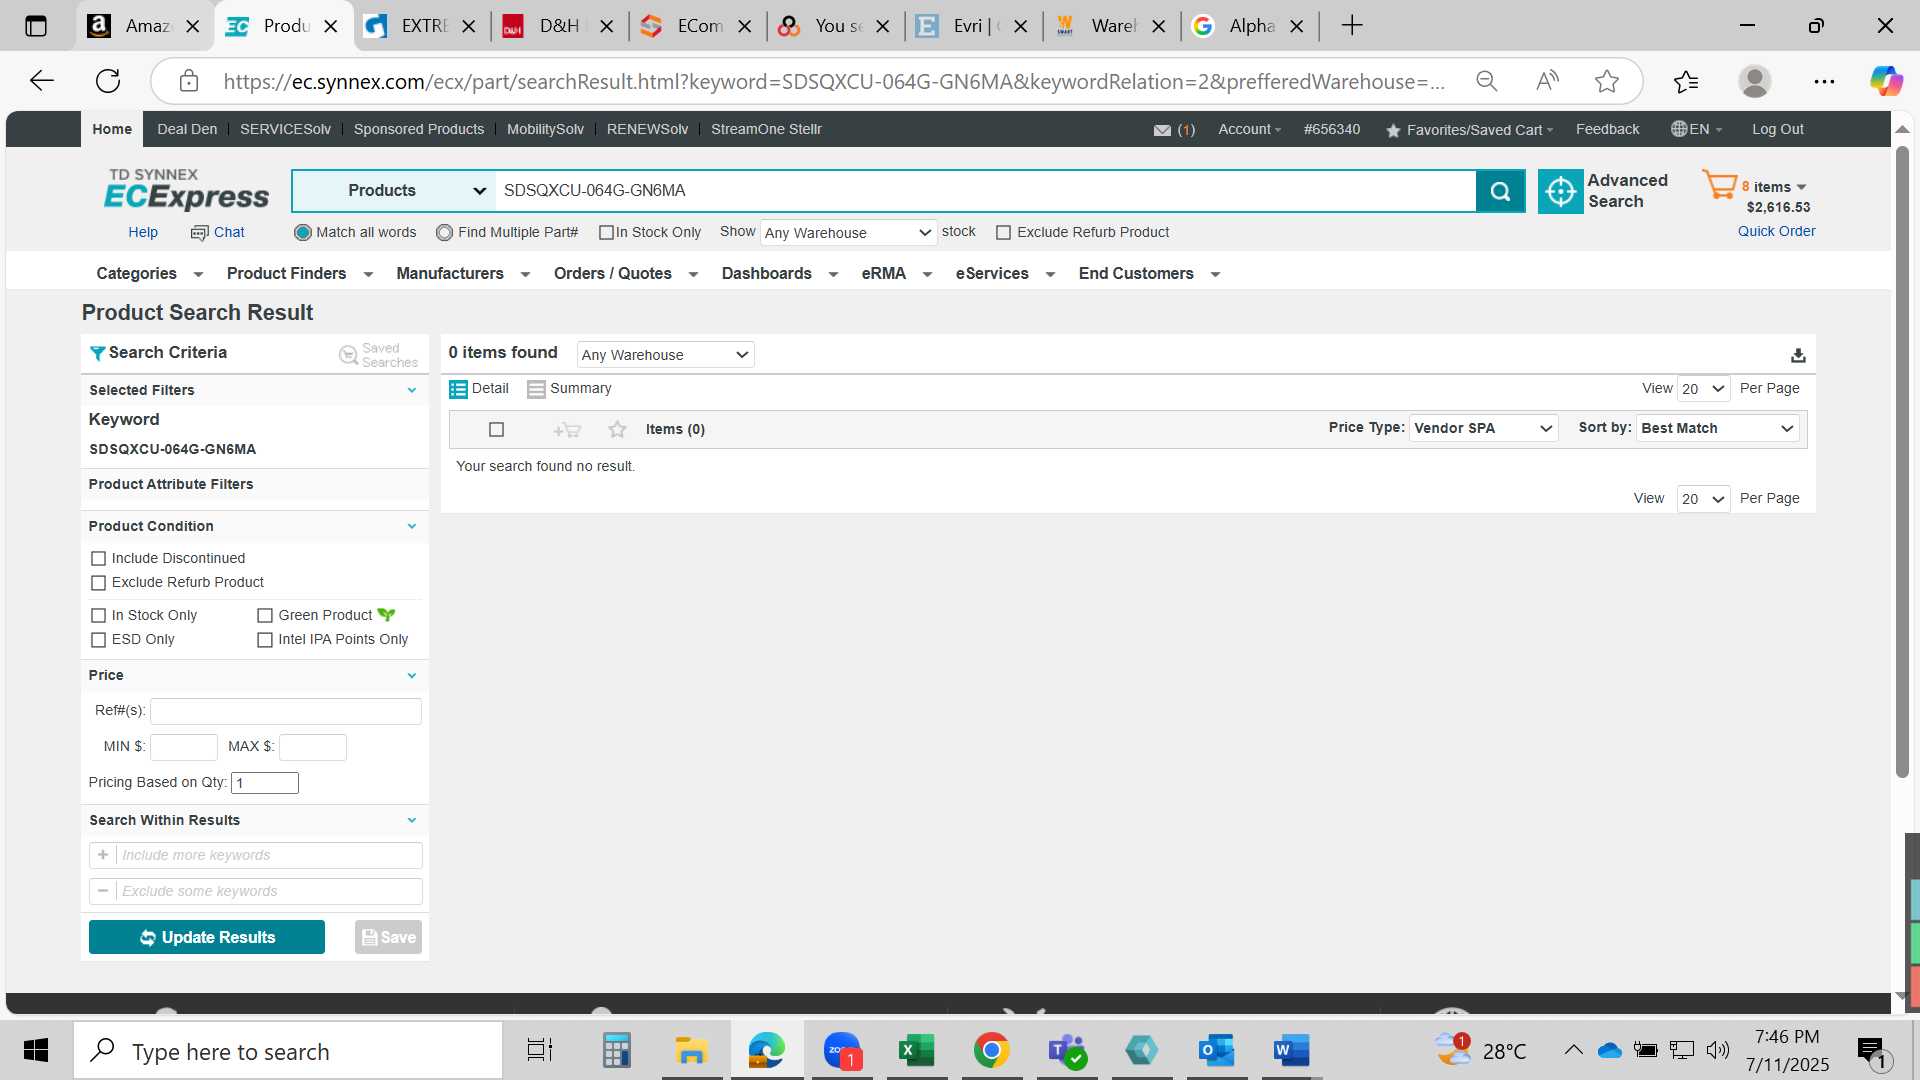The image size is (1920, 1080).
Task: Open the Orders / Quotes menu
Action: (626, 274)
